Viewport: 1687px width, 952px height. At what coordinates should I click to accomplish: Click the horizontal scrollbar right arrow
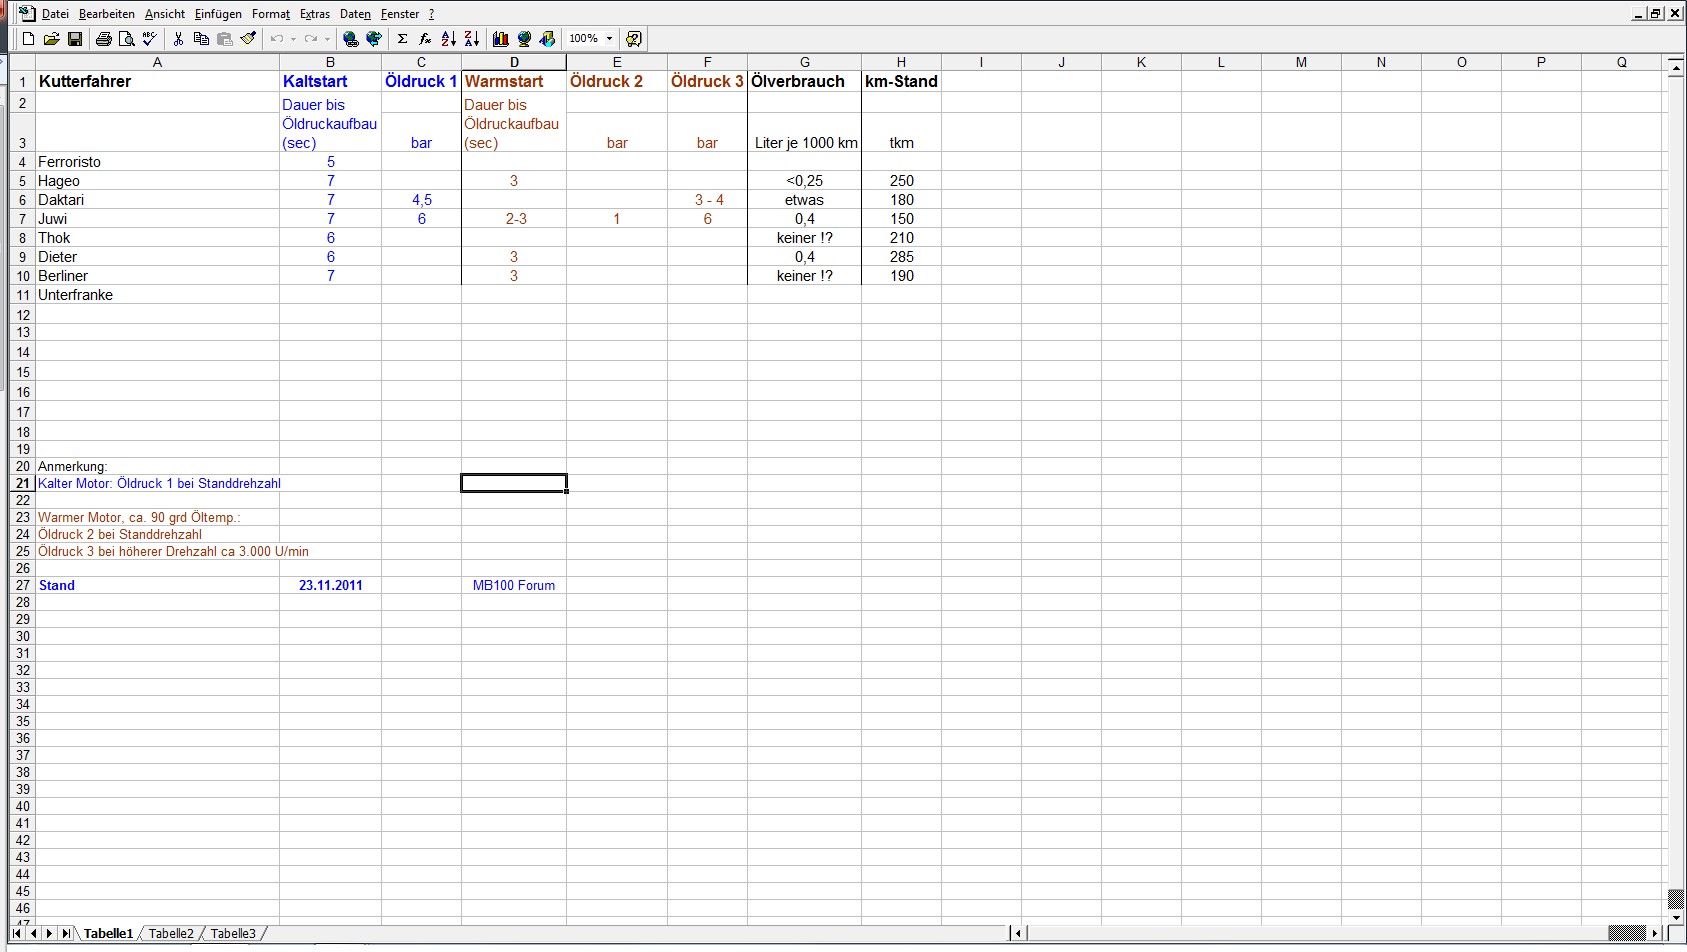[x=1655, y=934]
